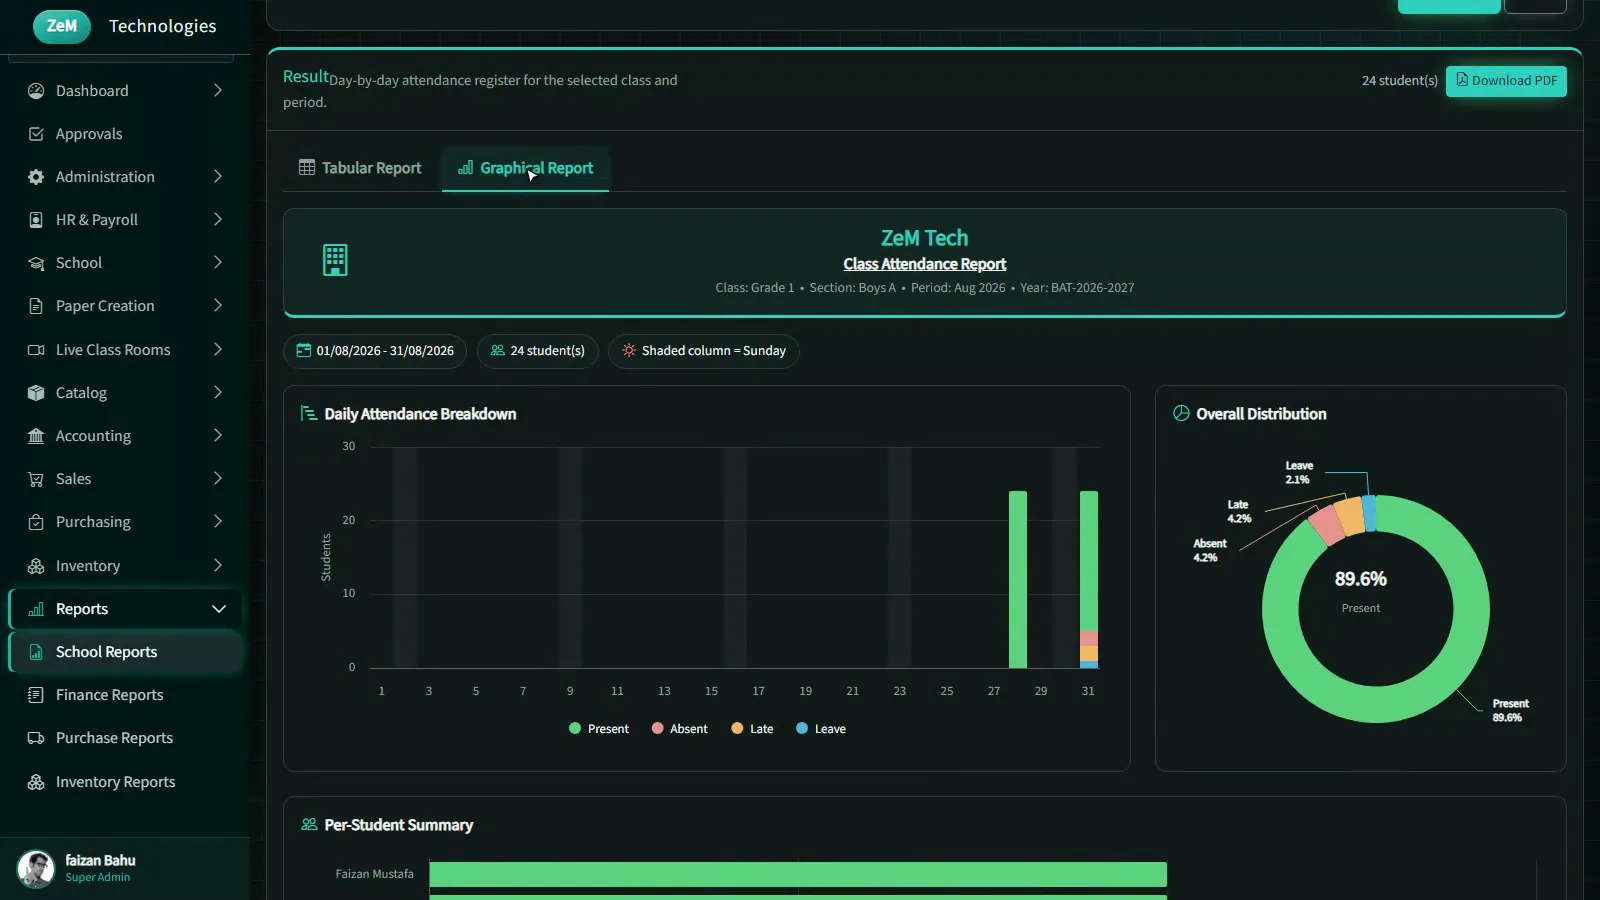Viewport: 1600px width, 900px height.
Task: Click the Approvals checkmark icon
Action: [36, 134]
